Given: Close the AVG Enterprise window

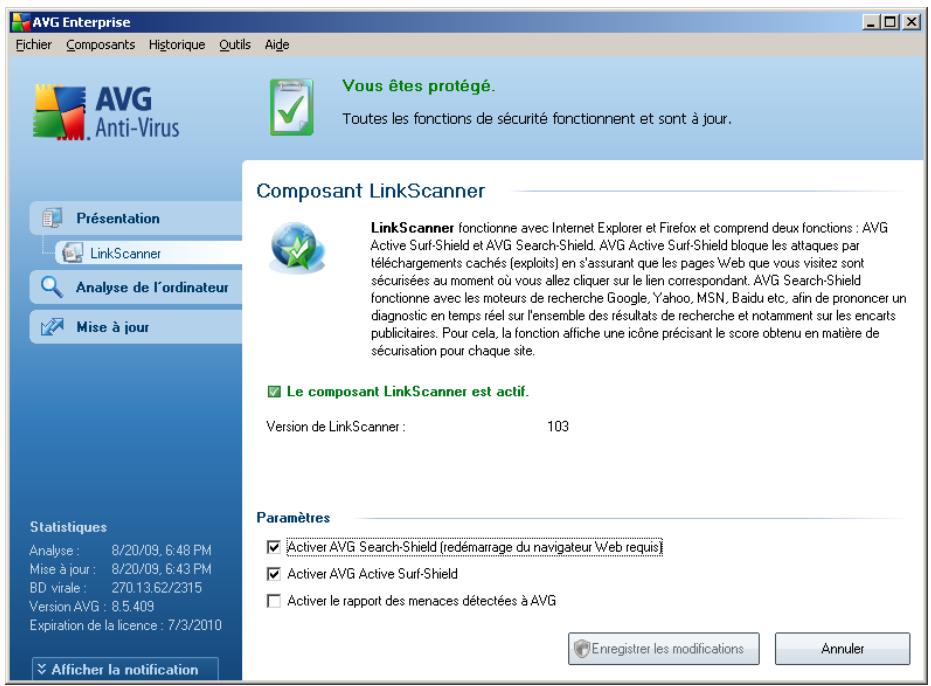Looking at the screenshot, I should [x=911, y=22].
